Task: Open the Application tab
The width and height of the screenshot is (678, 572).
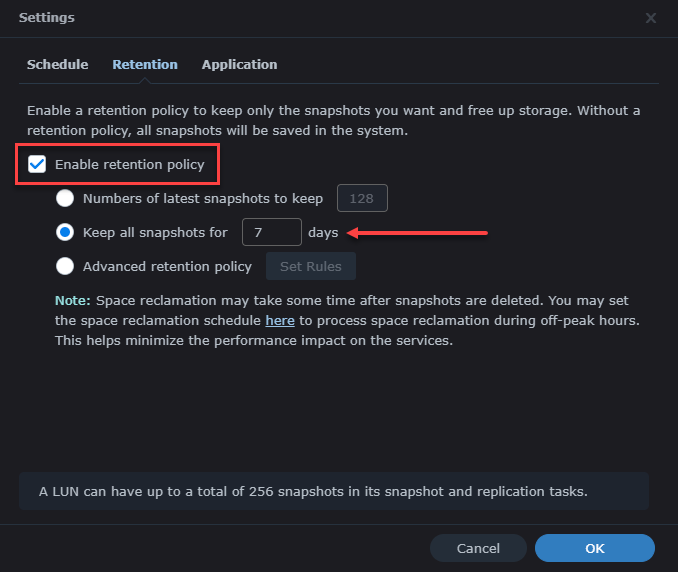Action: click(x=239, y=64)
